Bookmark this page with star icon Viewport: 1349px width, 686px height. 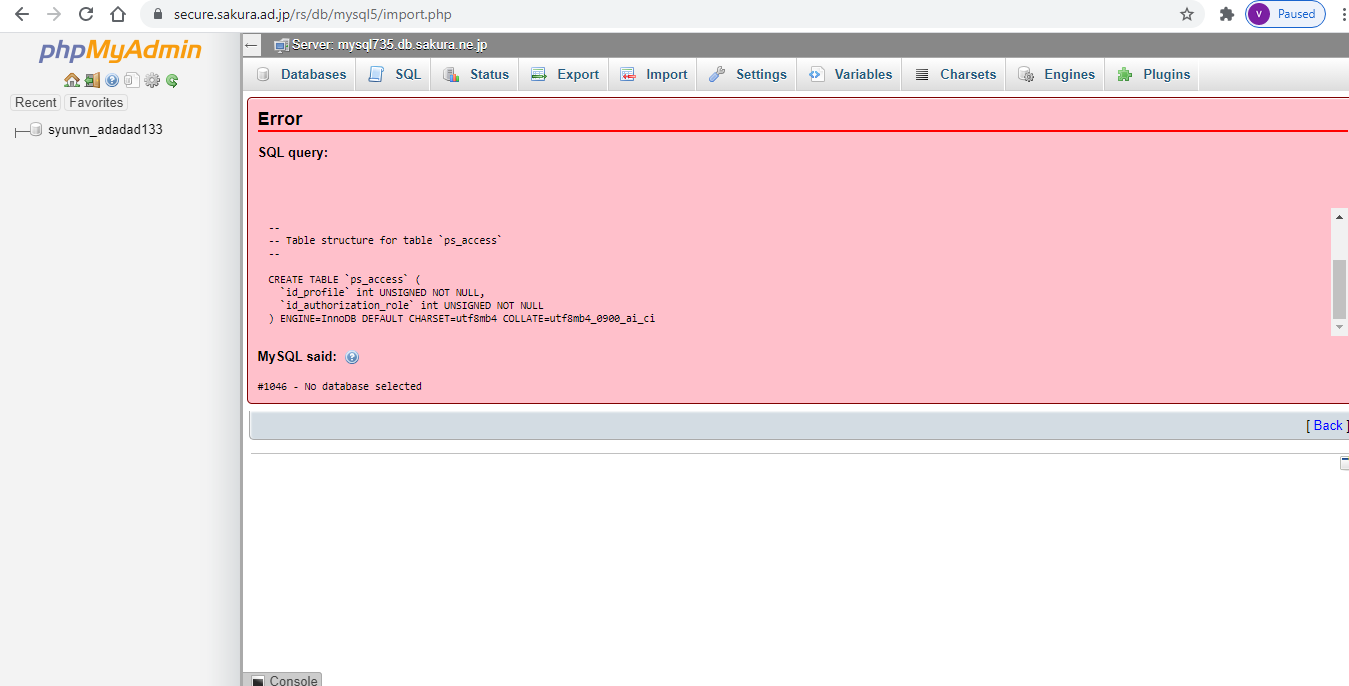(x=1187, y=14)
